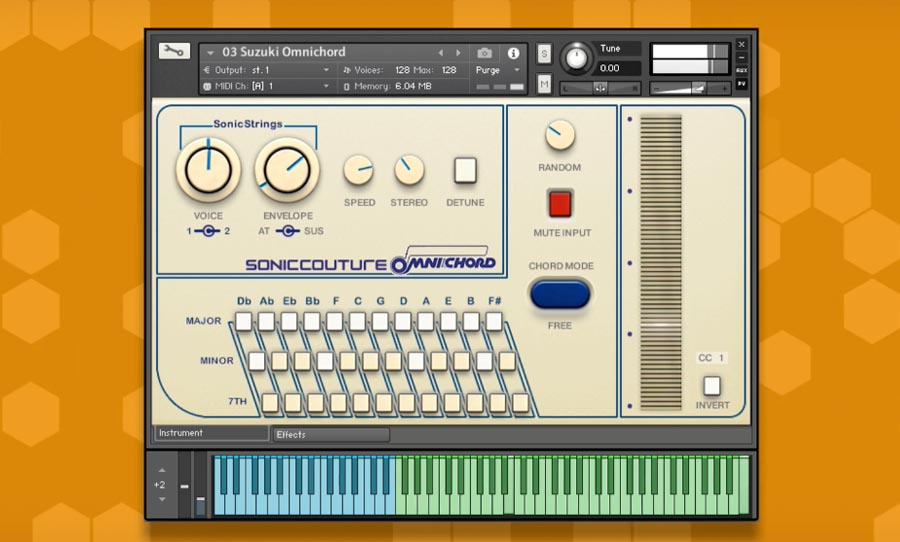
Task: Toggle the red MUTE INPUT button
Action: (x=560, y=204)
